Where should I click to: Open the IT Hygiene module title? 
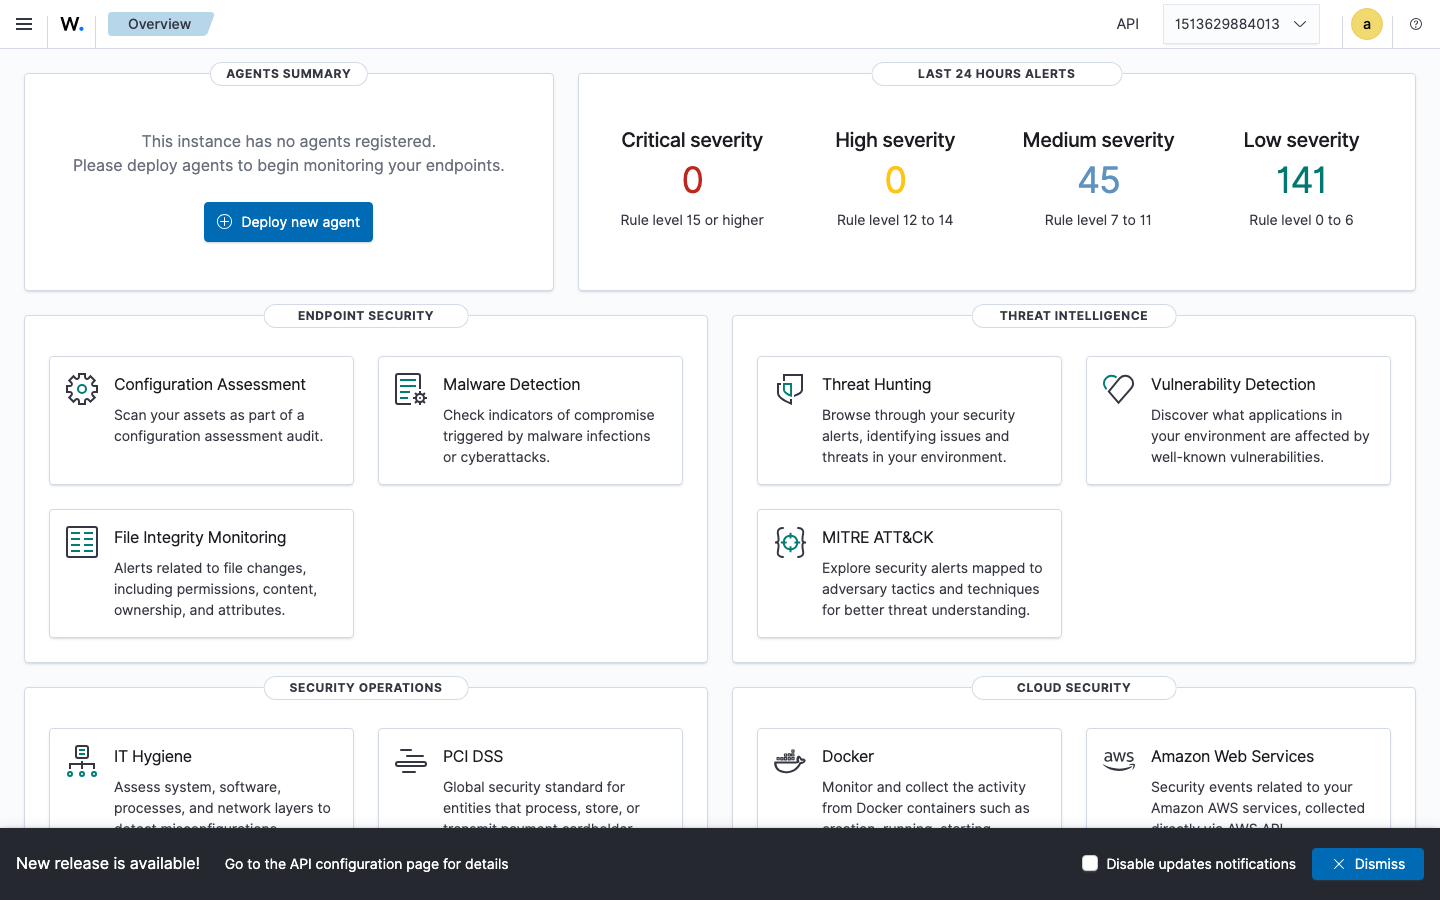(153, 756)
